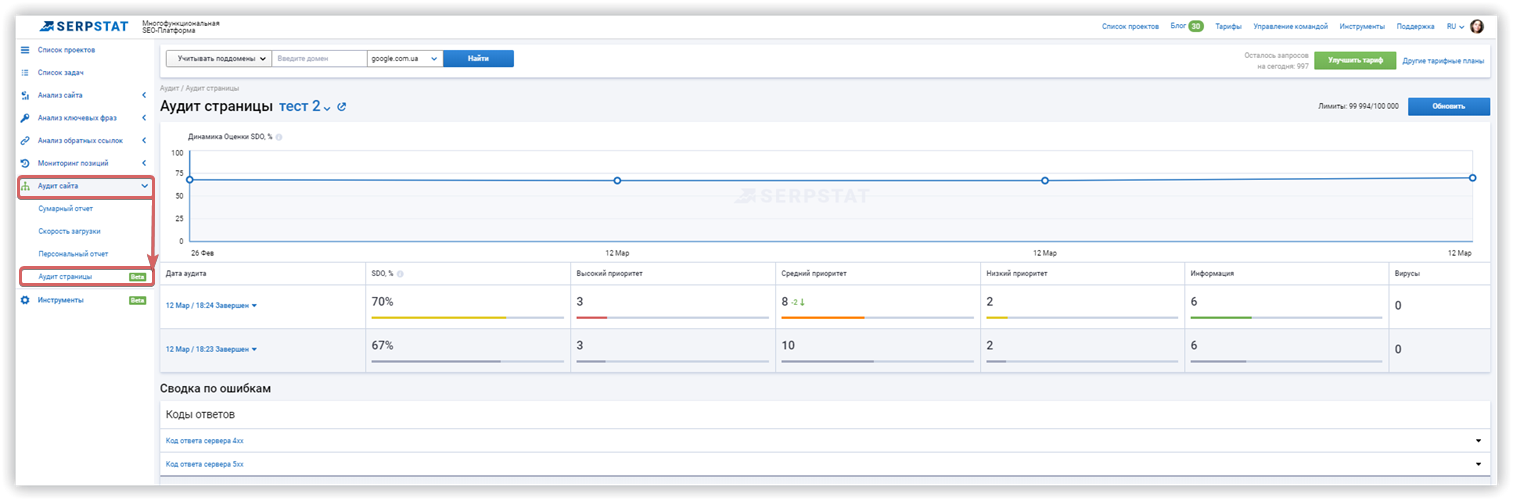This screenshot has width=1513, height=501.
Task: Open the Другие тарифные планы link
Action: click(x=1443, y=60)
